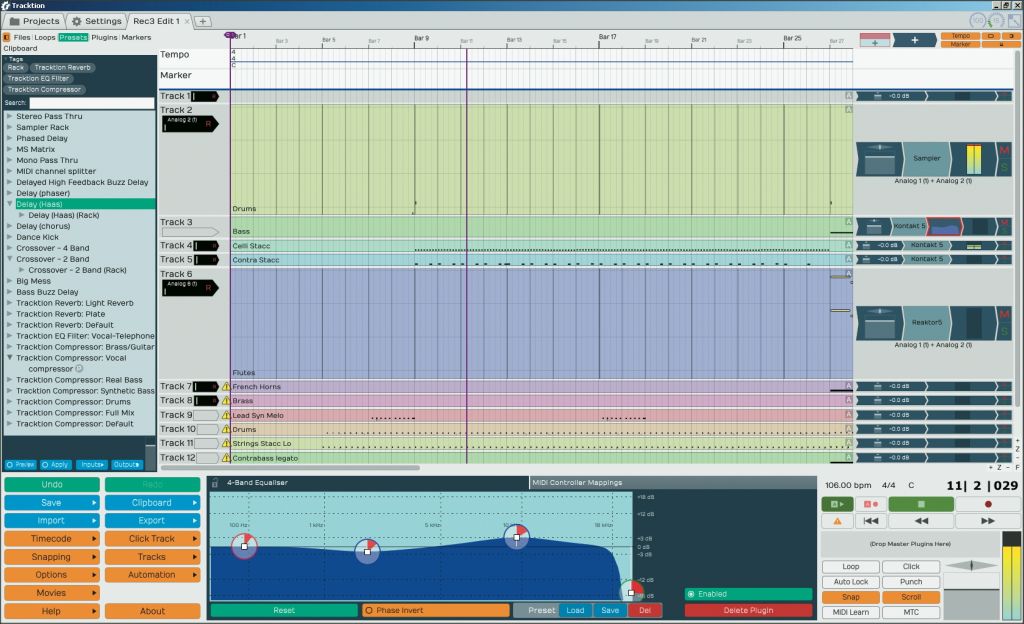Click the warning icon on Track 9 Lead Syn Melo
1024x624 pixels.
tap(226, 415)
